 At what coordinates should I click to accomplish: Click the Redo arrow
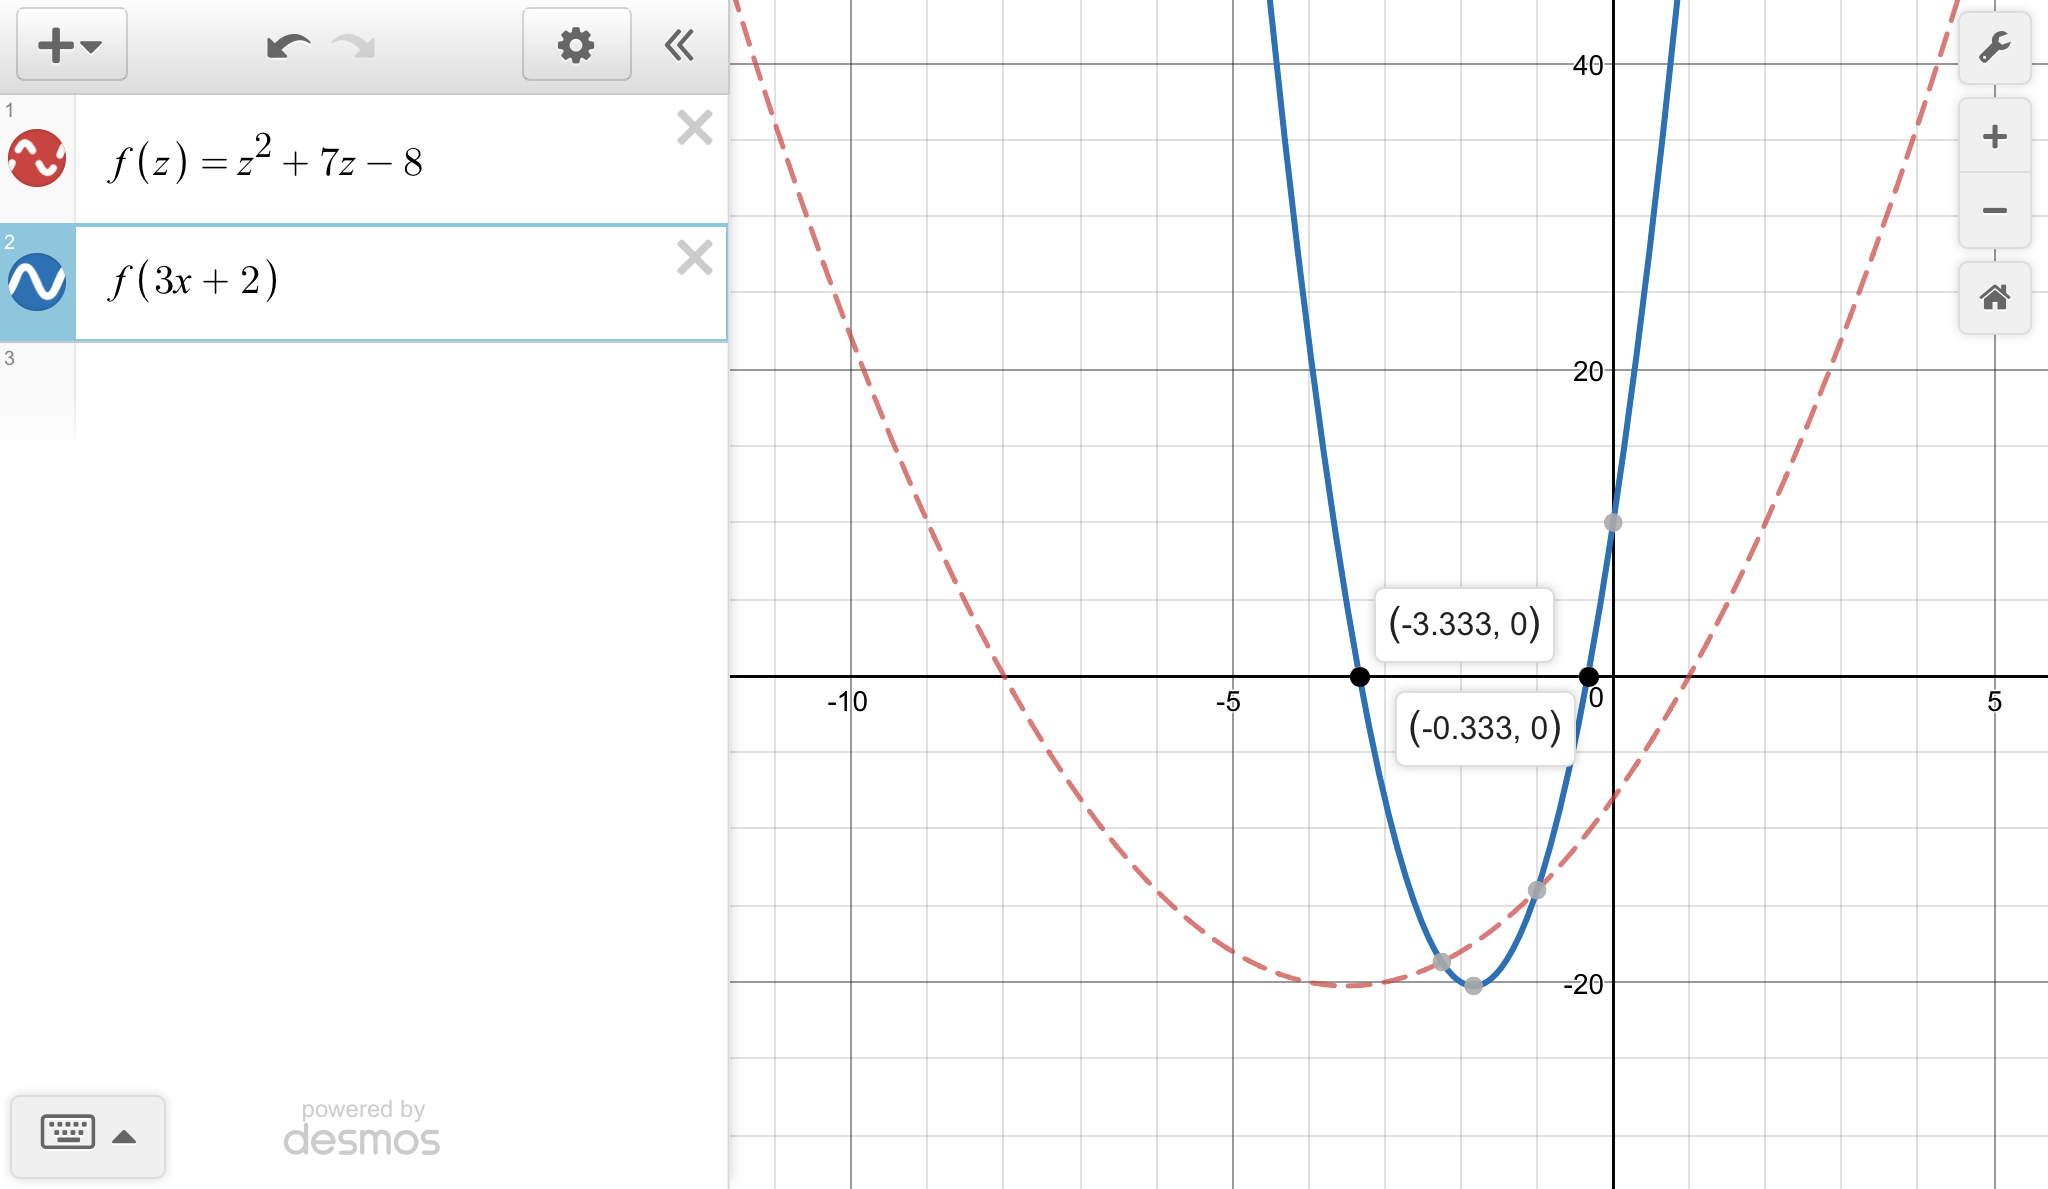354,46
